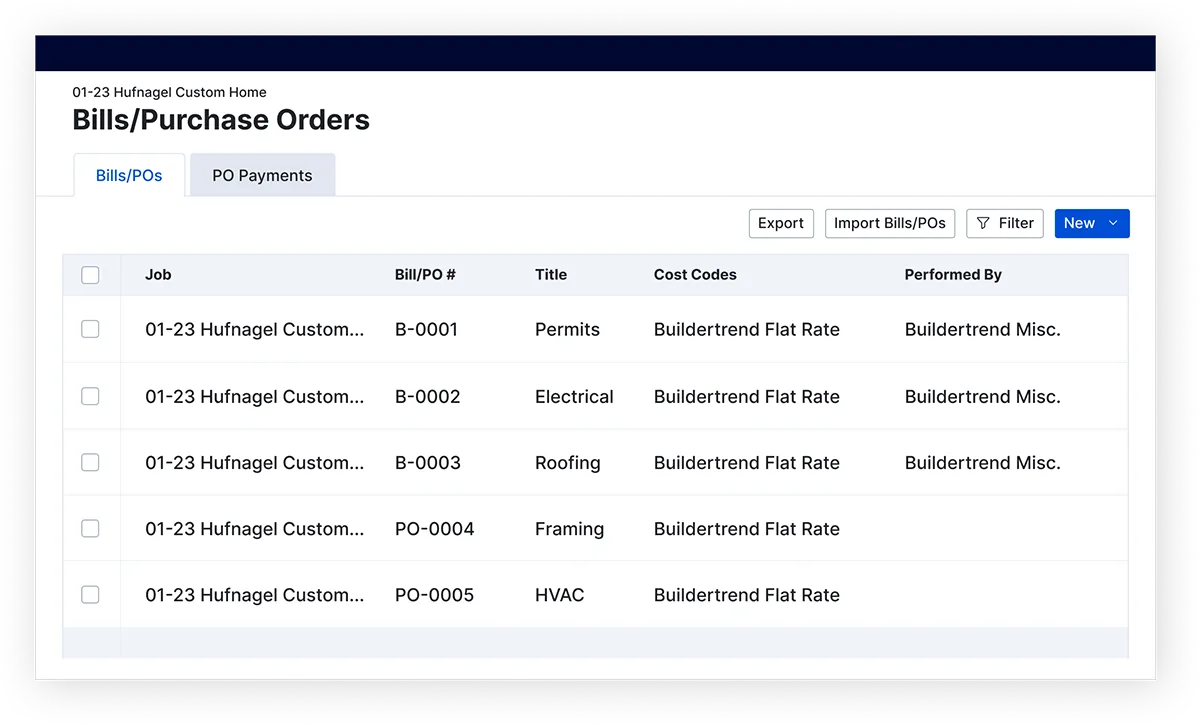Toggle the select-all checkbox in table header
1200x724 pixels.
pyautogui.click(x=90, y=275)
